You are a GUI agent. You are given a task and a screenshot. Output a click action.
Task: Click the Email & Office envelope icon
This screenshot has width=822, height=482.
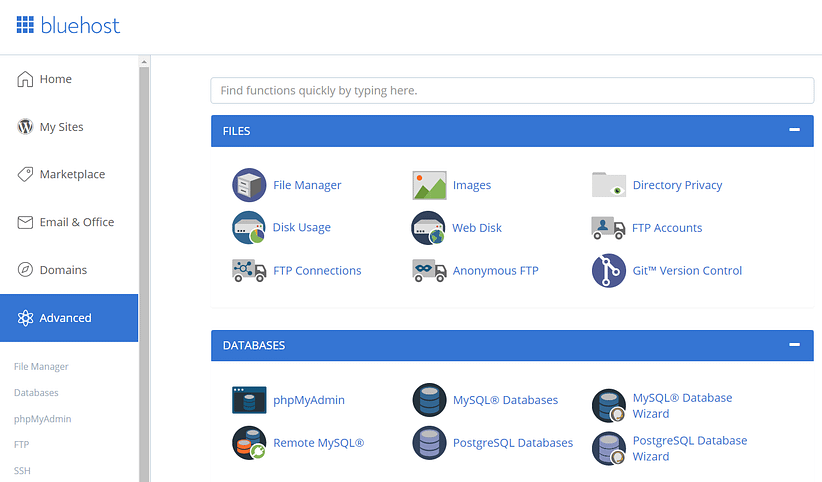(25, 222)
